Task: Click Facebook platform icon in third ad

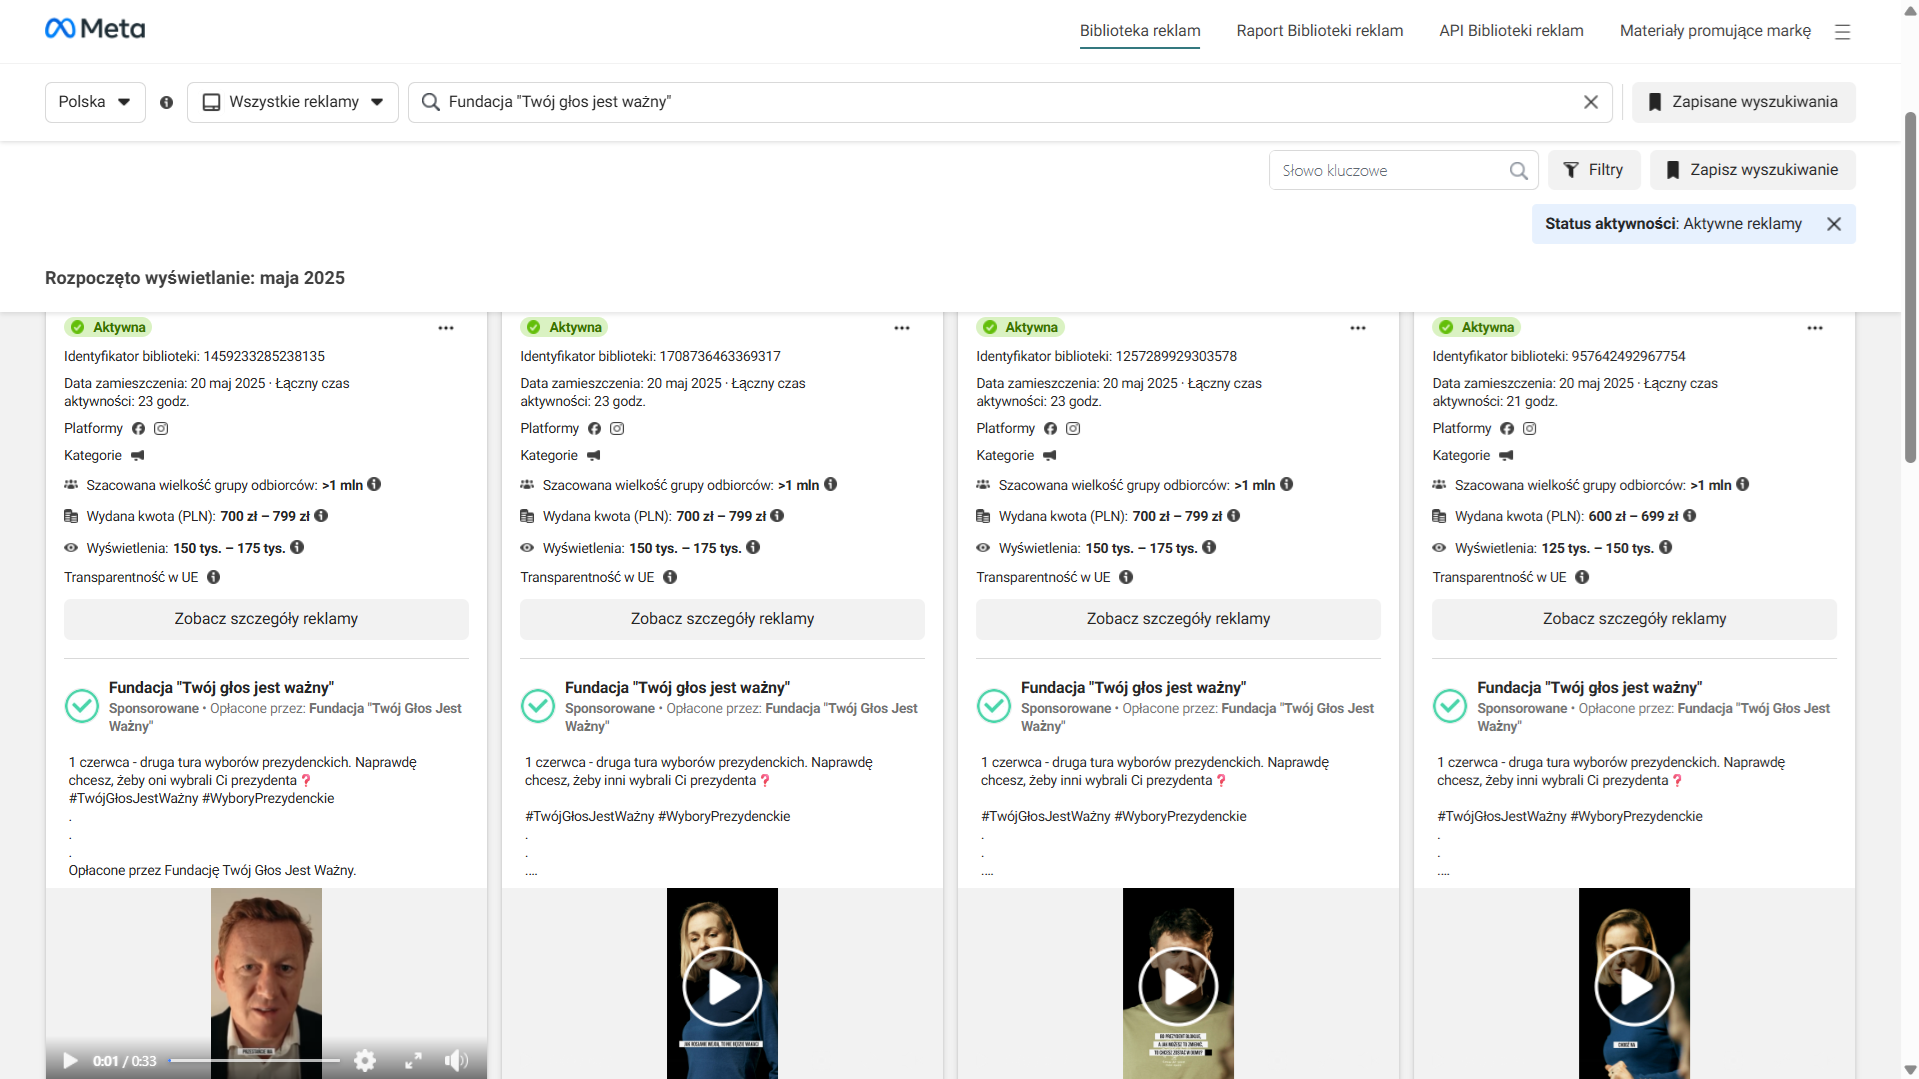Action: (x=1050, y=428)
